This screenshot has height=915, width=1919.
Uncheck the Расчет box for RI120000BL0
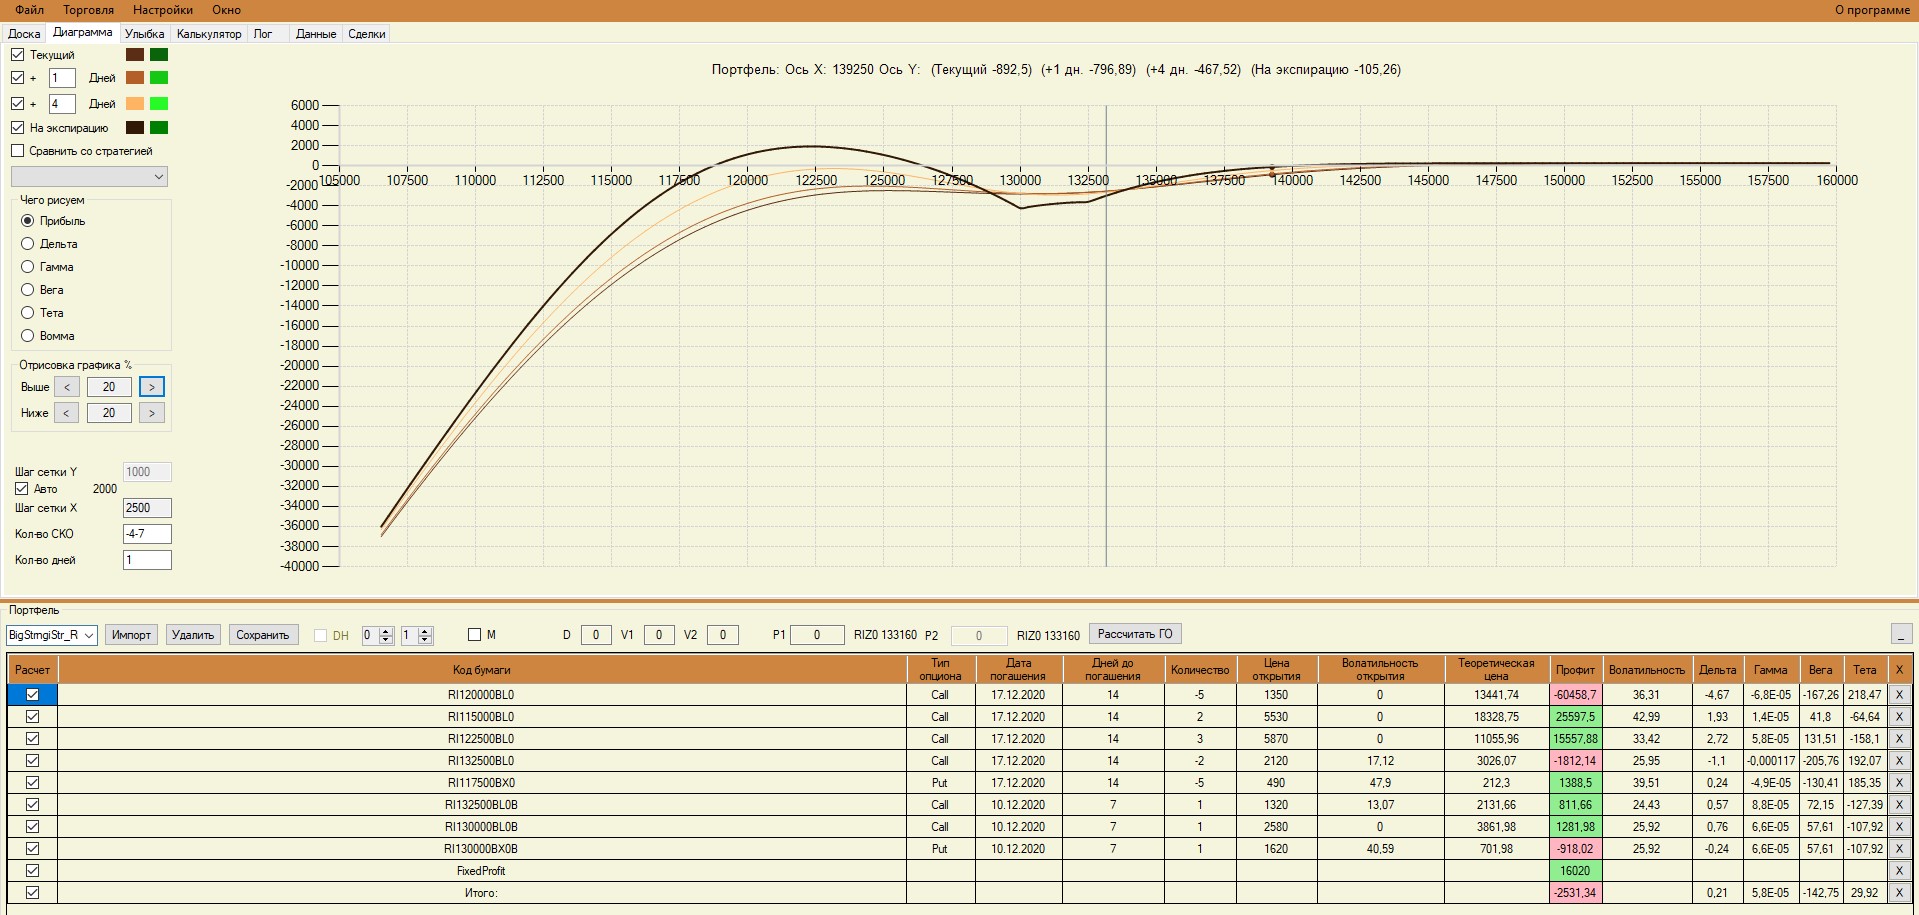[32, 694]
